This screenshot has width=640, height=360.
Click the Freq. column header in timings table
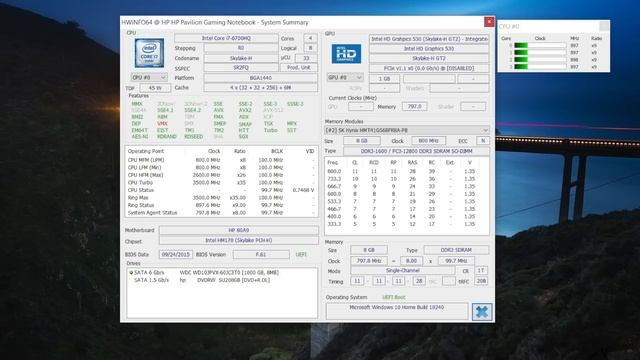pyautogui.click(x=333, y=162)
